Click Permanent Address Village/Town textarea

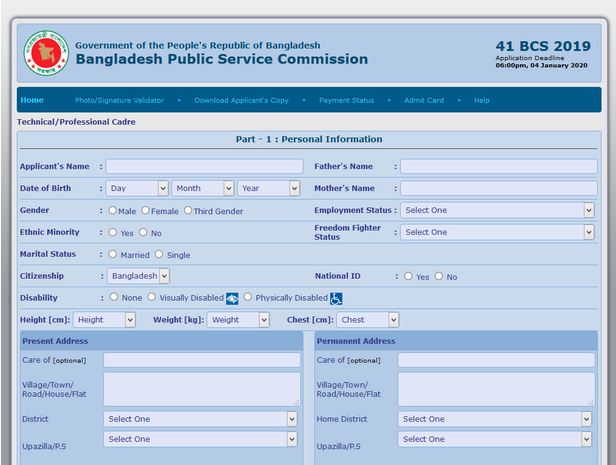[x=497, y=389]
